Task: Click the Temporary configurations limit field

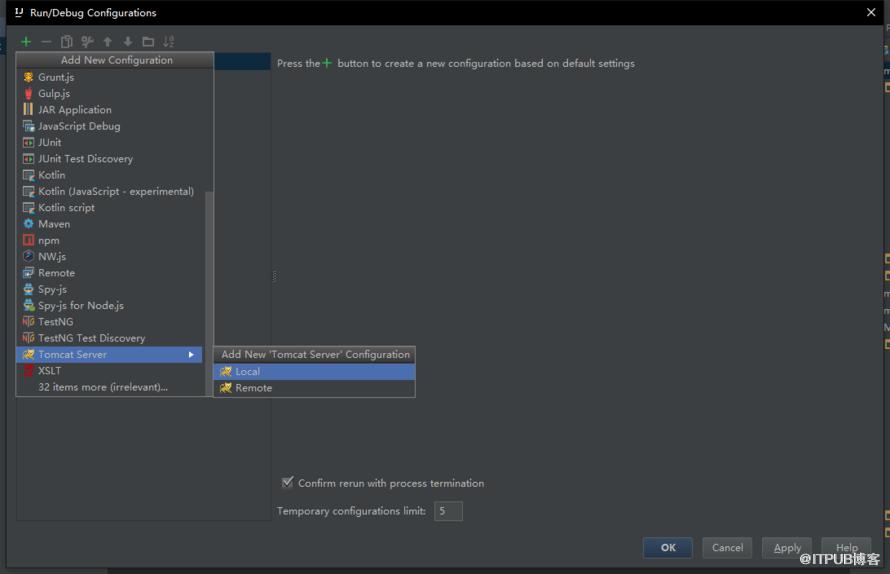Action: (x=448, y=511)
